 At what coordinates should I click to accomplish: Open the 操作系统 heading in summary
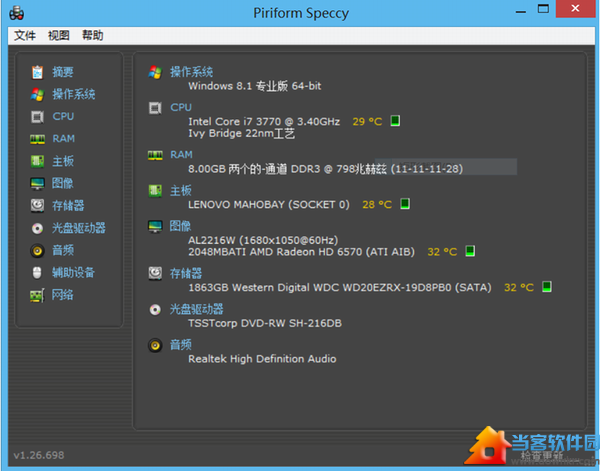(x=191, y=72)
